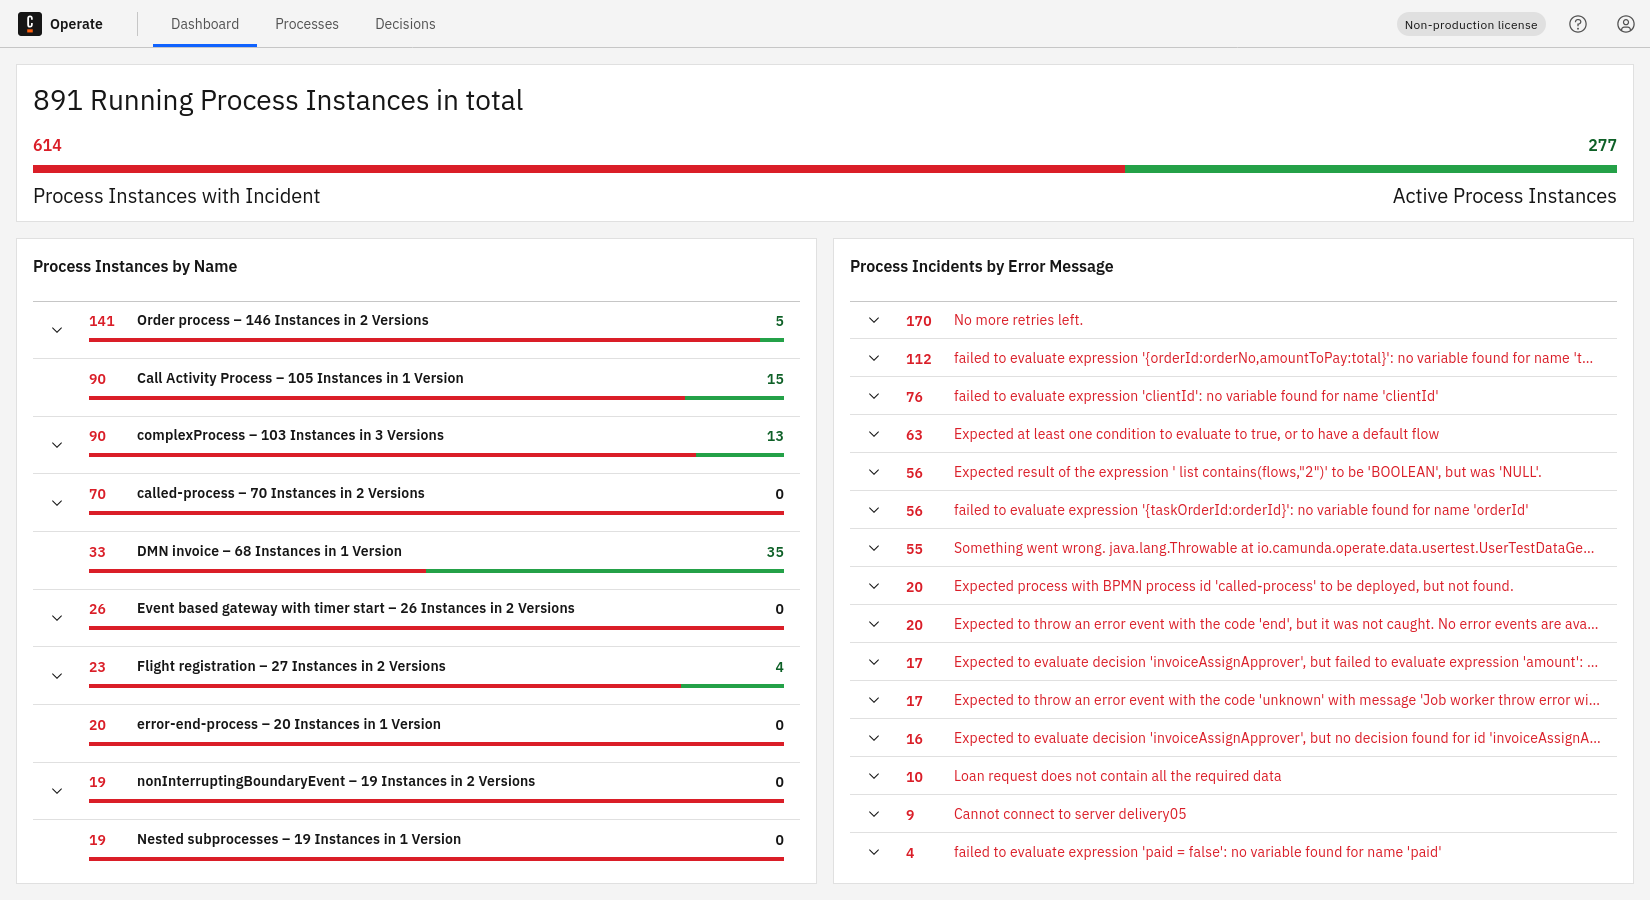Screen dimensions: 1650x900
Task: Expand the 'Cannot connect to server delivery05' row
Action: click(874, 814)
